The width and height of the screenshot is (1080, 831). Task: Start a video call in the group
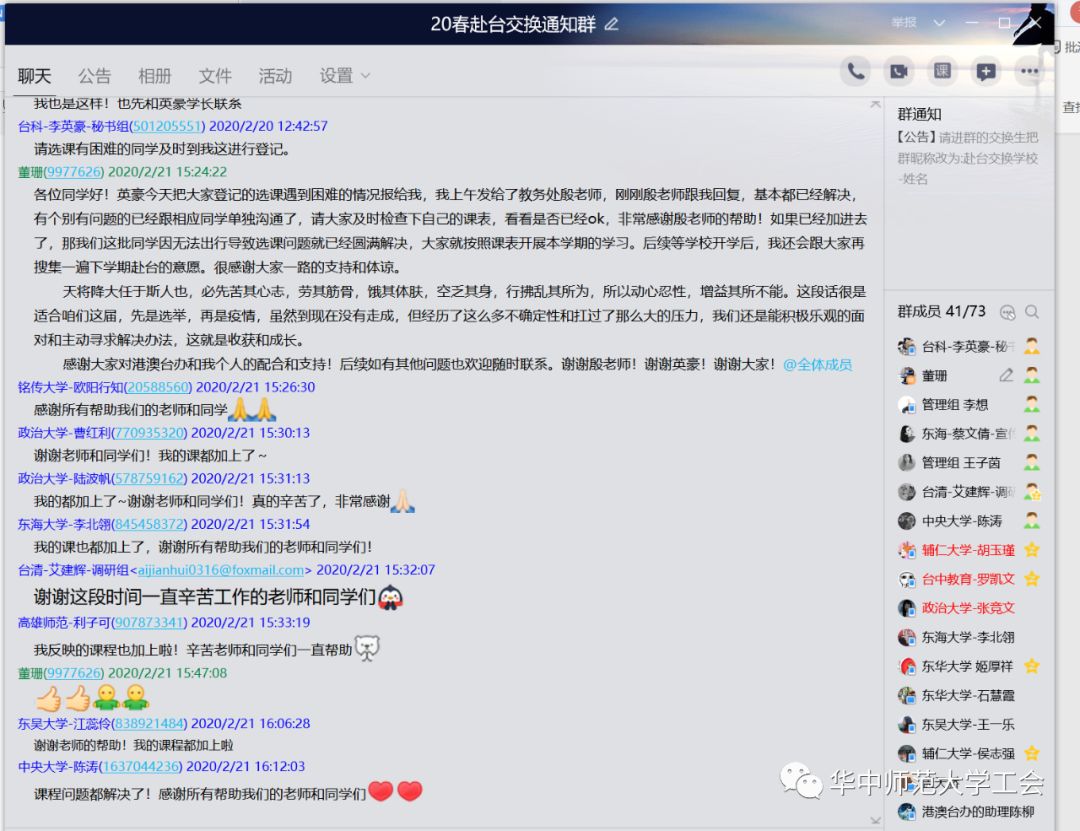pos(899,71)
